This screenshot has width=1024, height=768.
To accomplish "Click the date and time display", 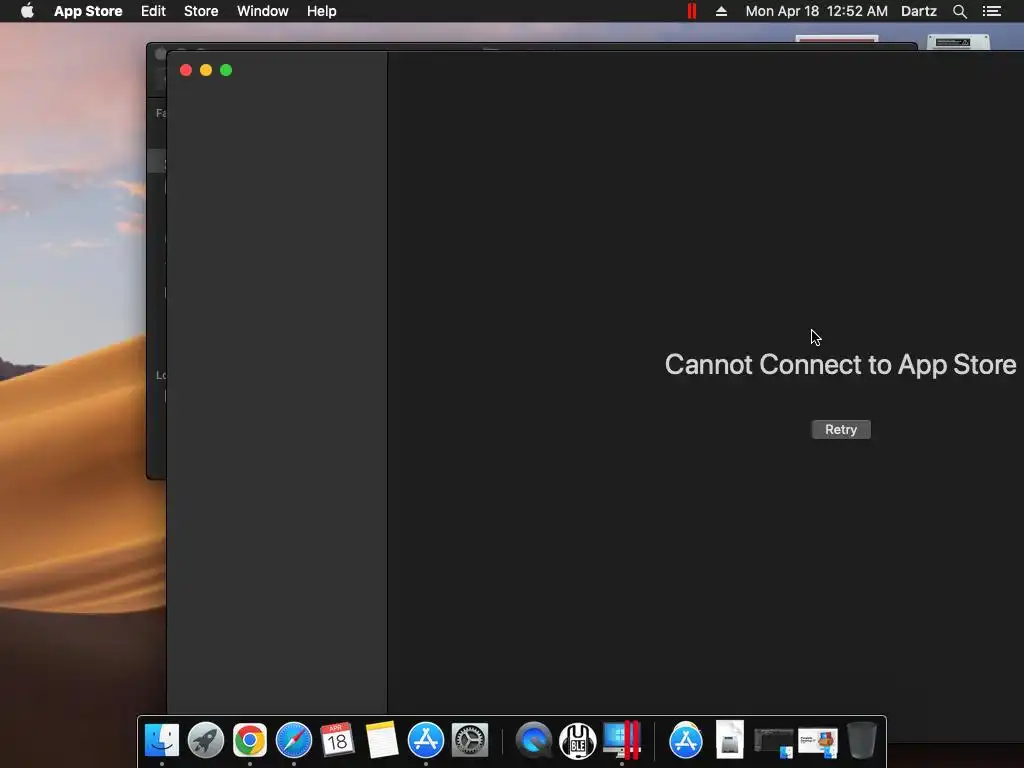I will click(816, 11).
